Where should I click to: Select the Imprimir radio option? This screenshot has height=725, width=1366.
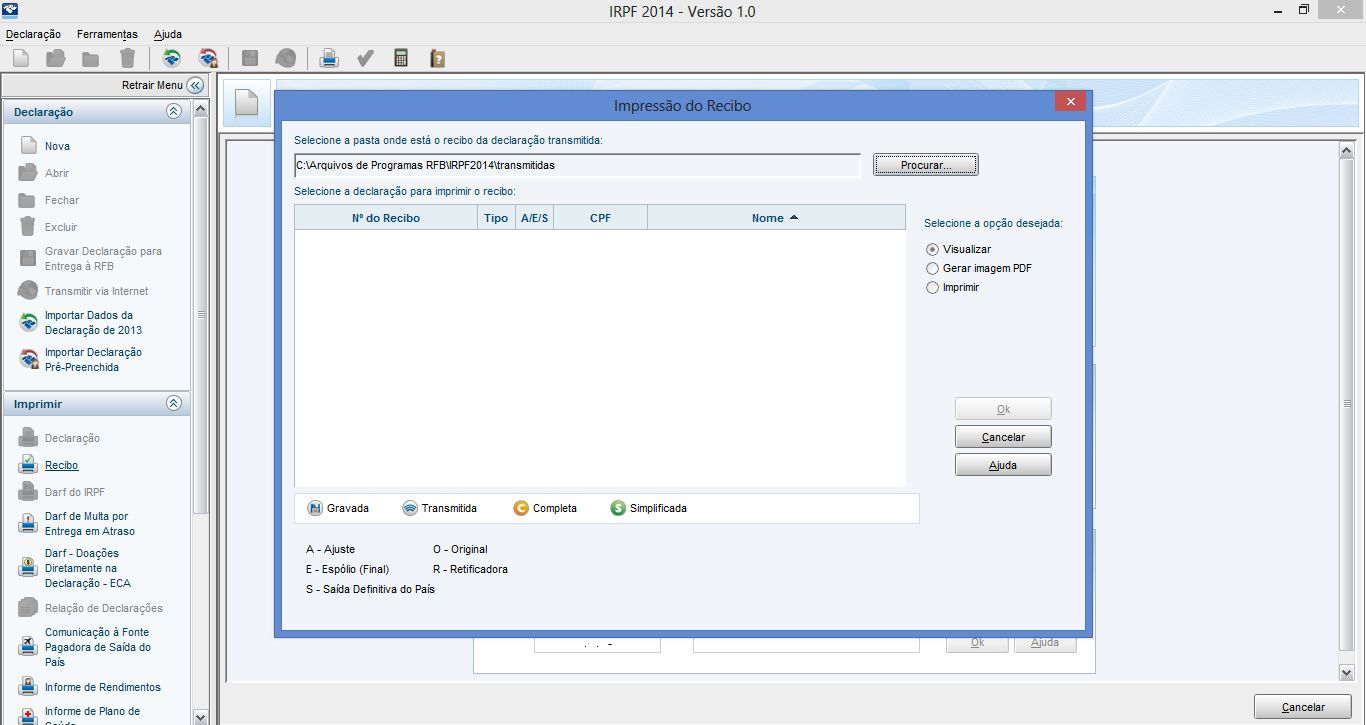click(933, 287)
